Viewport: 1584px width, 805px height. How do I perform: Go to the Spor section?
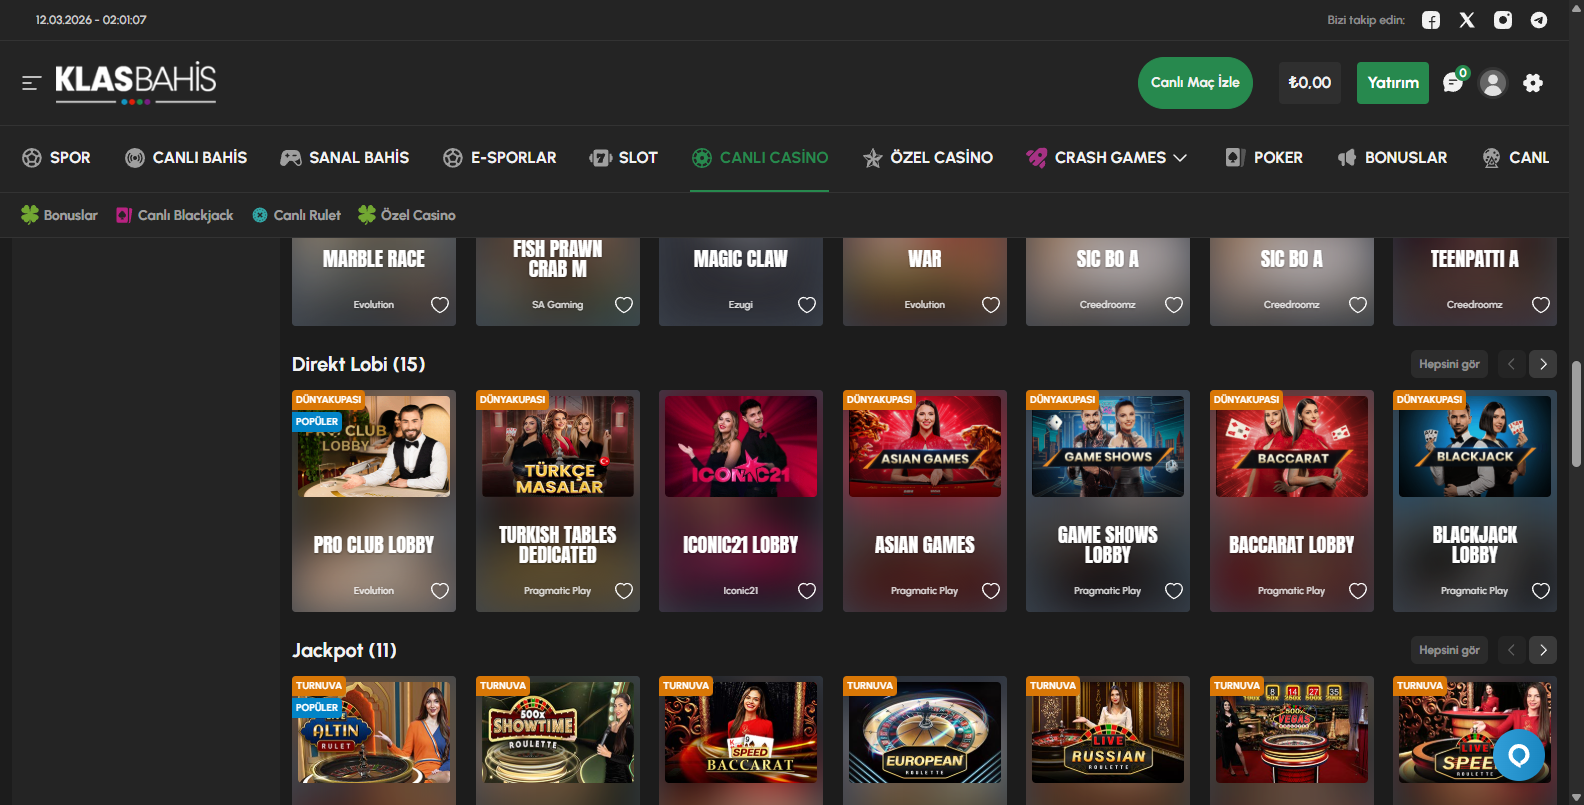coord(57,158)
